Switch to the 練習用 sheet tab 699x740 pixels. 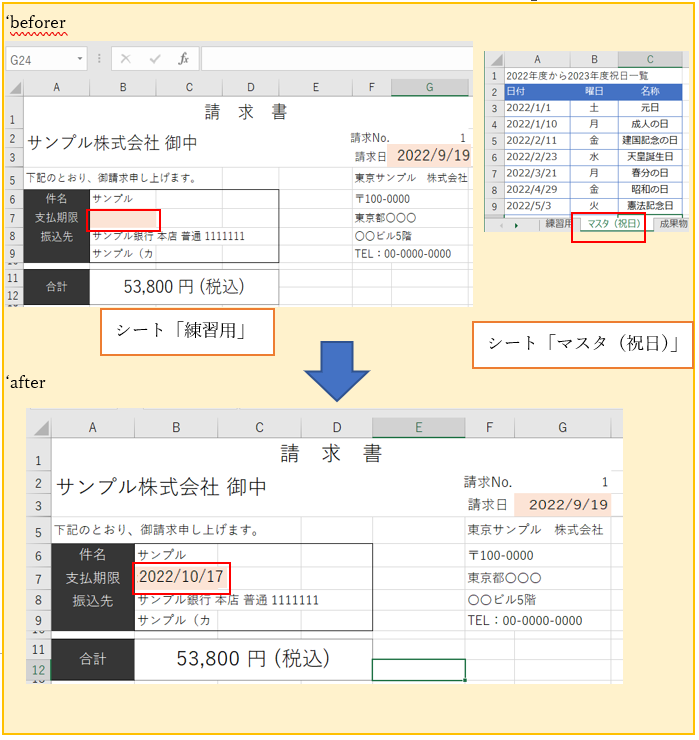click(556, 224)
